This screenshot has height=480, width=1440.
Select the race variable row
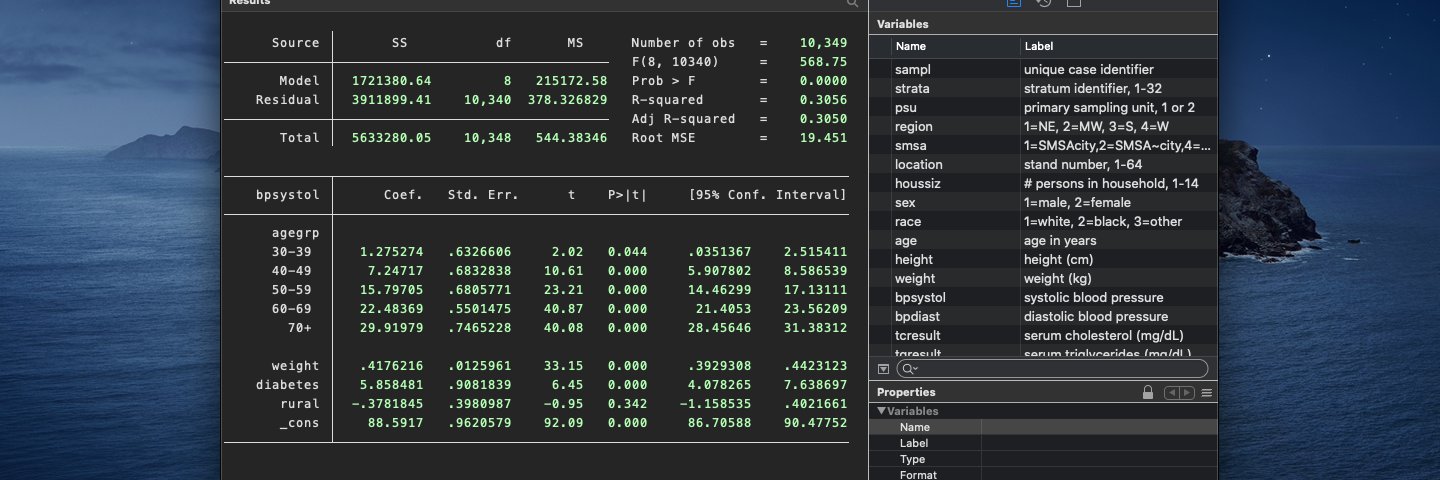click(x=1044, y=222)
